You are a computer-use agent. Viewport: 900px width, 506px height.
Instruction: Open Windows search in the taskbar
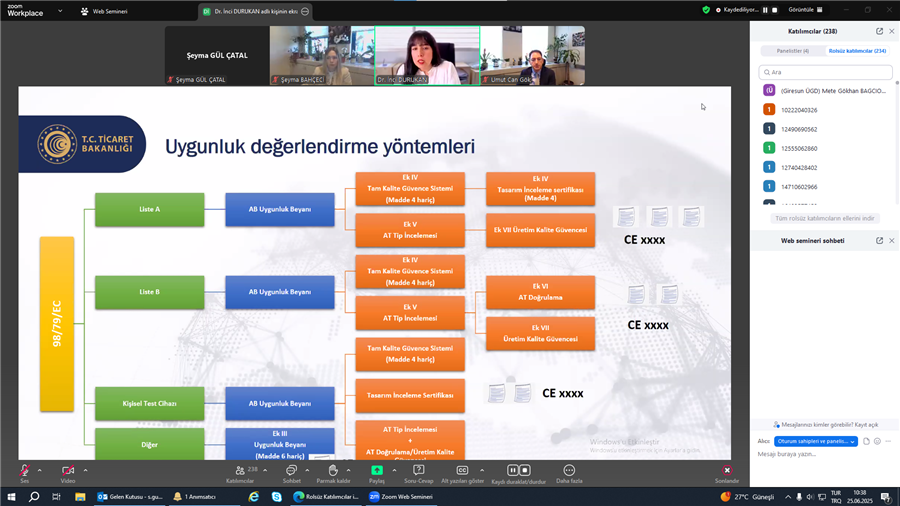pos(34,497)
